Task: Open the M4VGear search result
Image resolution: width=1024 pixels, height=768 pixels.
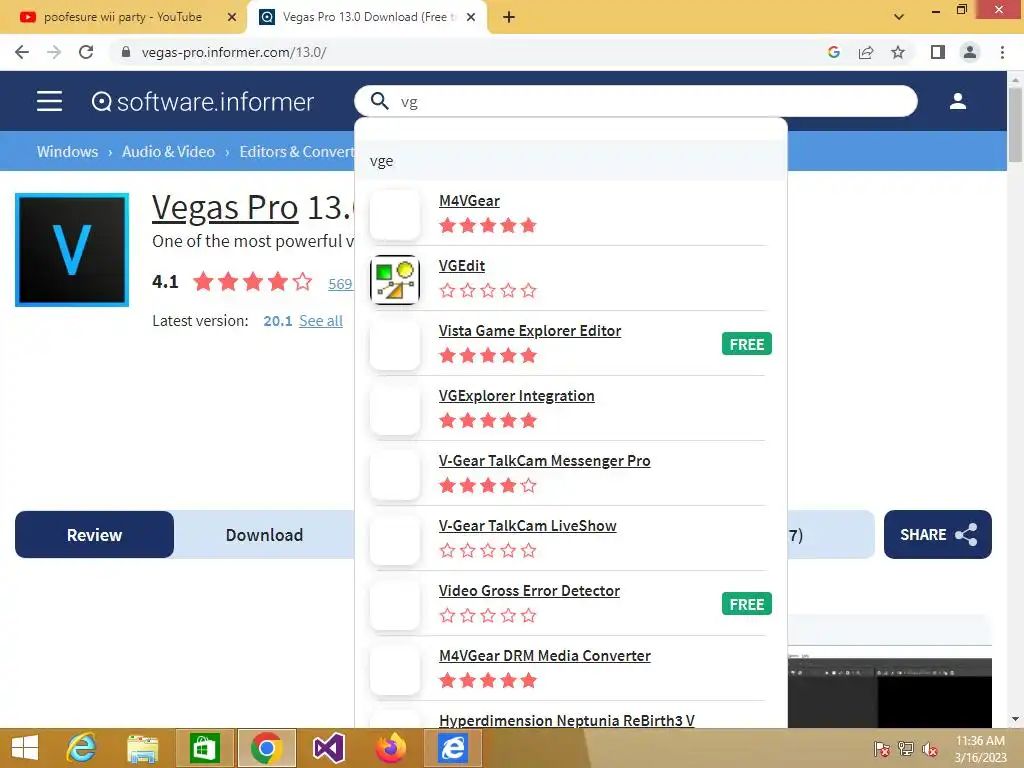Action: point(469,200)
